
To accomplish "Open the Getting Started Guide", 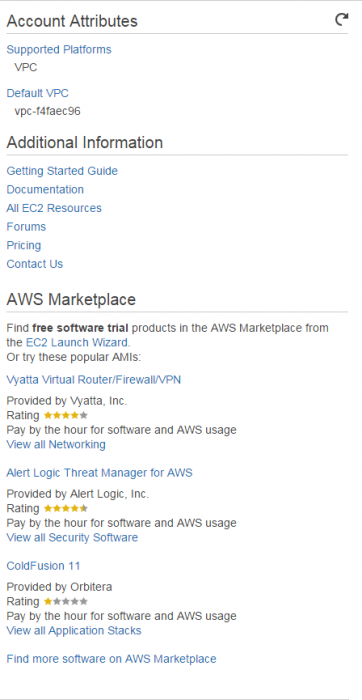I will [62, 171].
